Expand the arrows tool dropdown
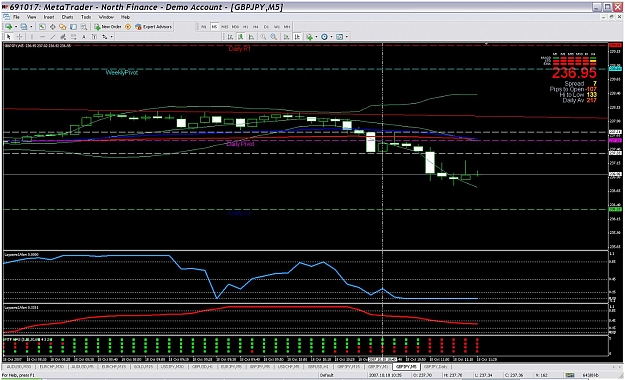 112,37
